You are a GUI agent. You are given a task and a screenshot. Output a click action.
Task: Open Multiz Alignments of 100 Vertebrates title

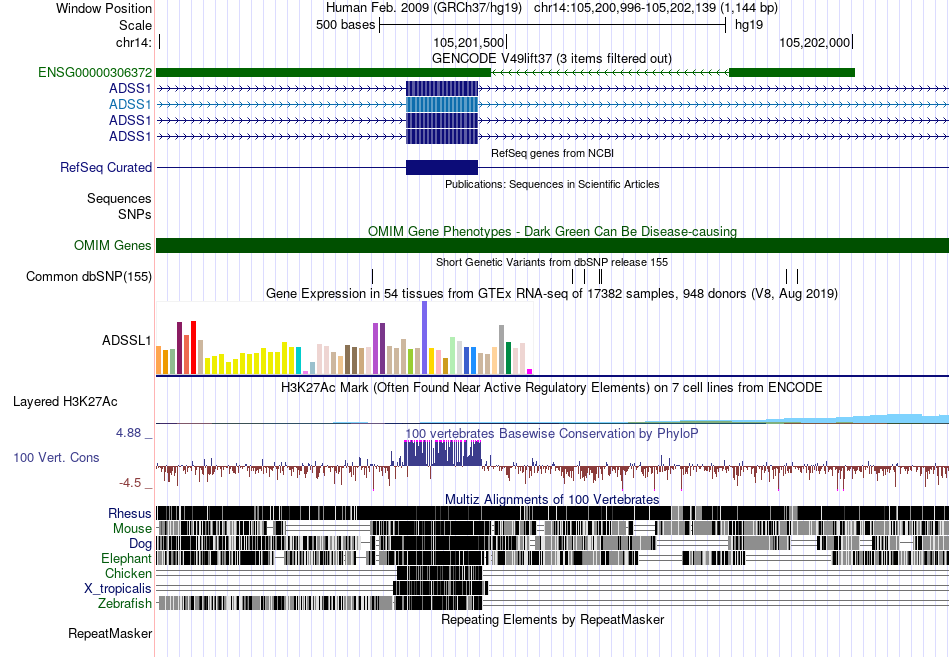click(x=552, y=499)
